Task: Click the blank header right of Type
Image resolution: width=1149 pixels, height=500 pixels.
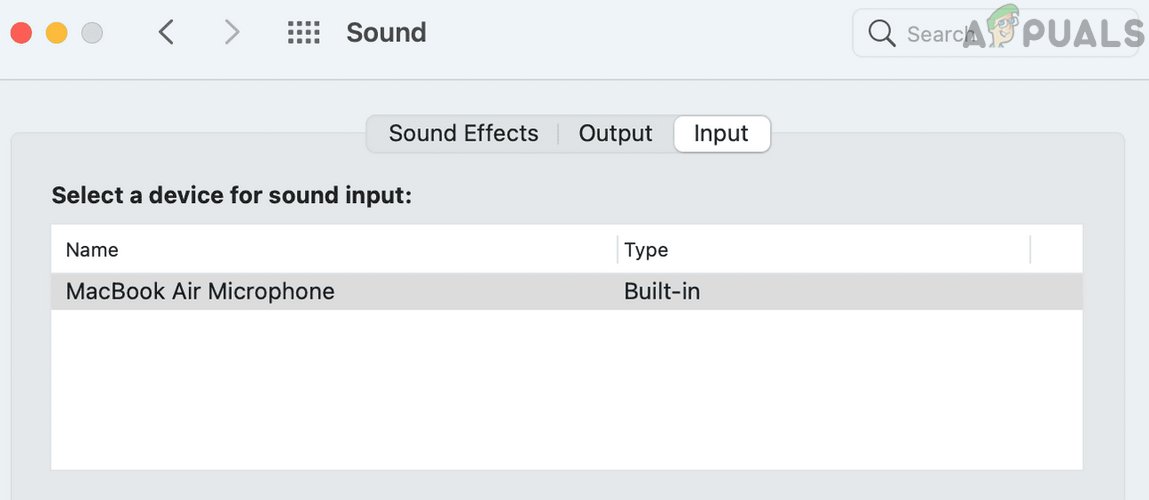Action: [x=1056, y=250]
